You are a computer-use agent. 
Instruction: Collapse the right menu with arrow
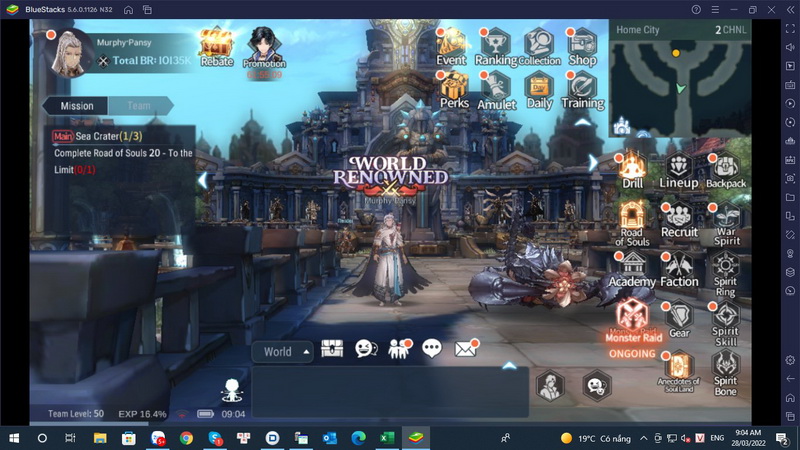coord(593,162)
